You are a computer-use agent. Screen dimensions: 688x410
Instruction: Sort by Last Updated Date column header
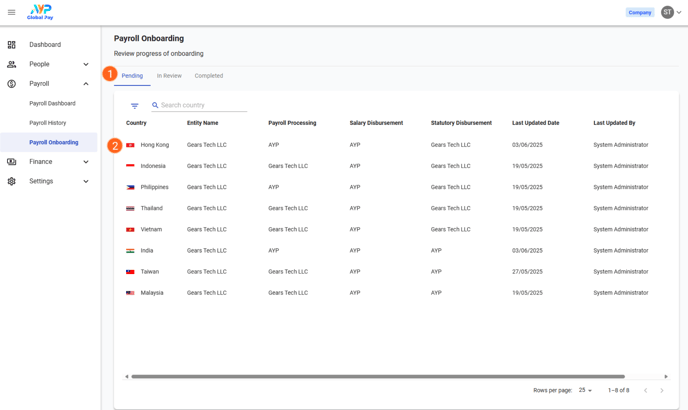[x=535, y=123]
